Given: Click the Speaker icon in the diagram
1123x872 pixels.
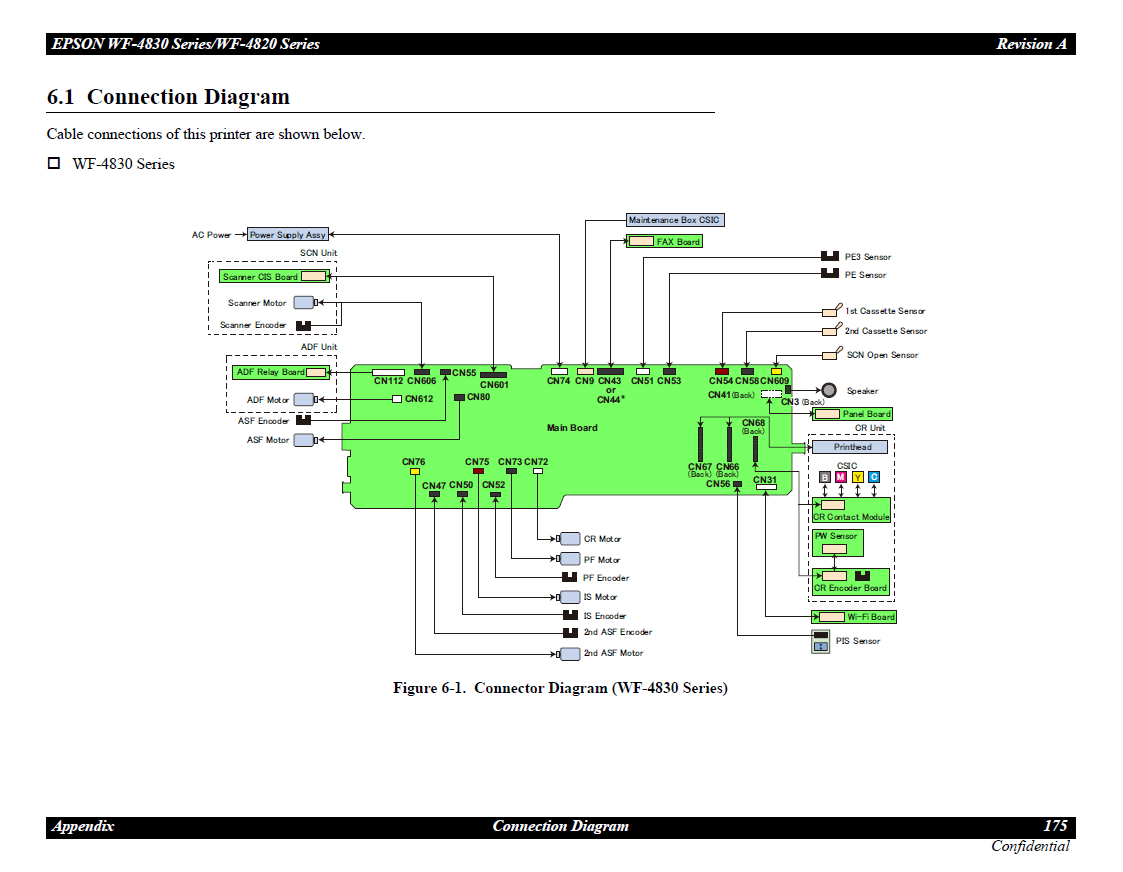Looking at the screenshot, I should [828, 391].
